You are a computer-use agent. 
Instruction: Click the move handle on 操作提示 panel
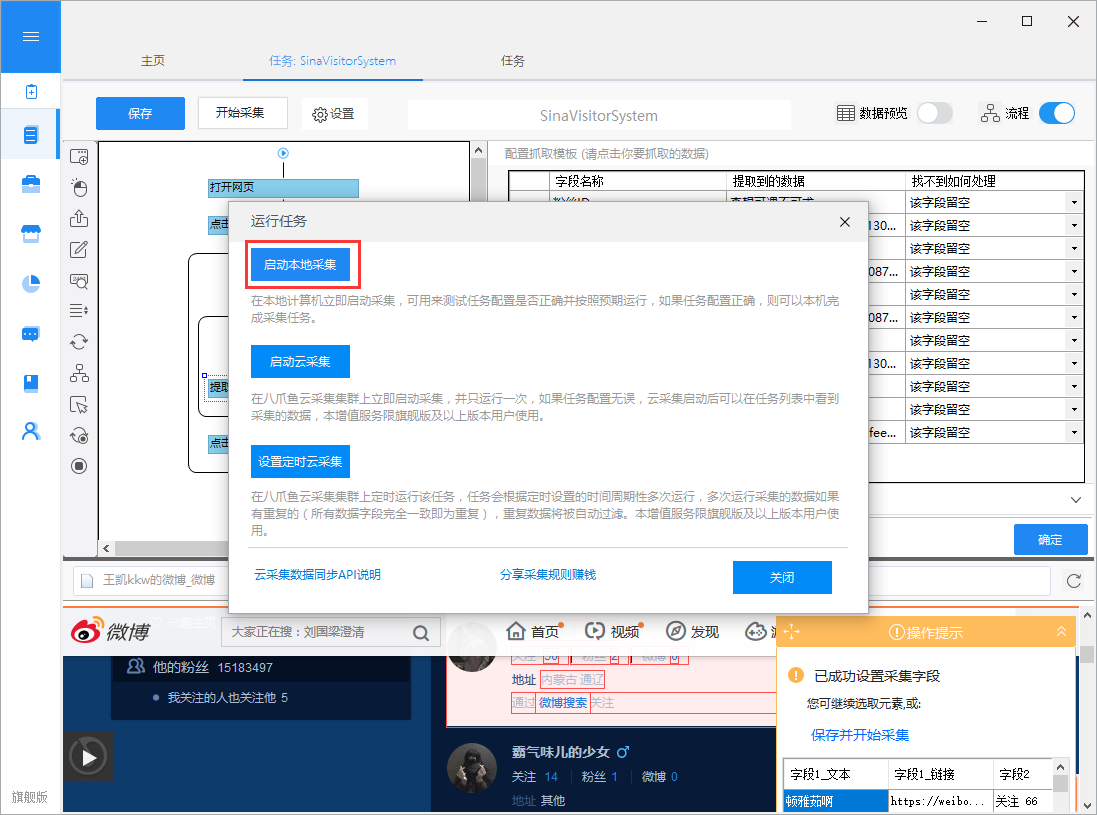[791, 632]
